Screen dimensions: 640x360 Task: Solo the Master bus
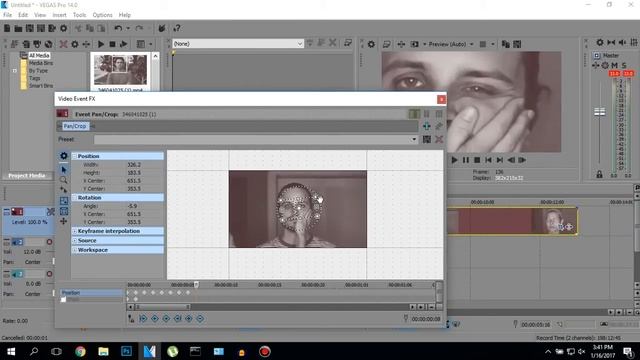(624, 65)
